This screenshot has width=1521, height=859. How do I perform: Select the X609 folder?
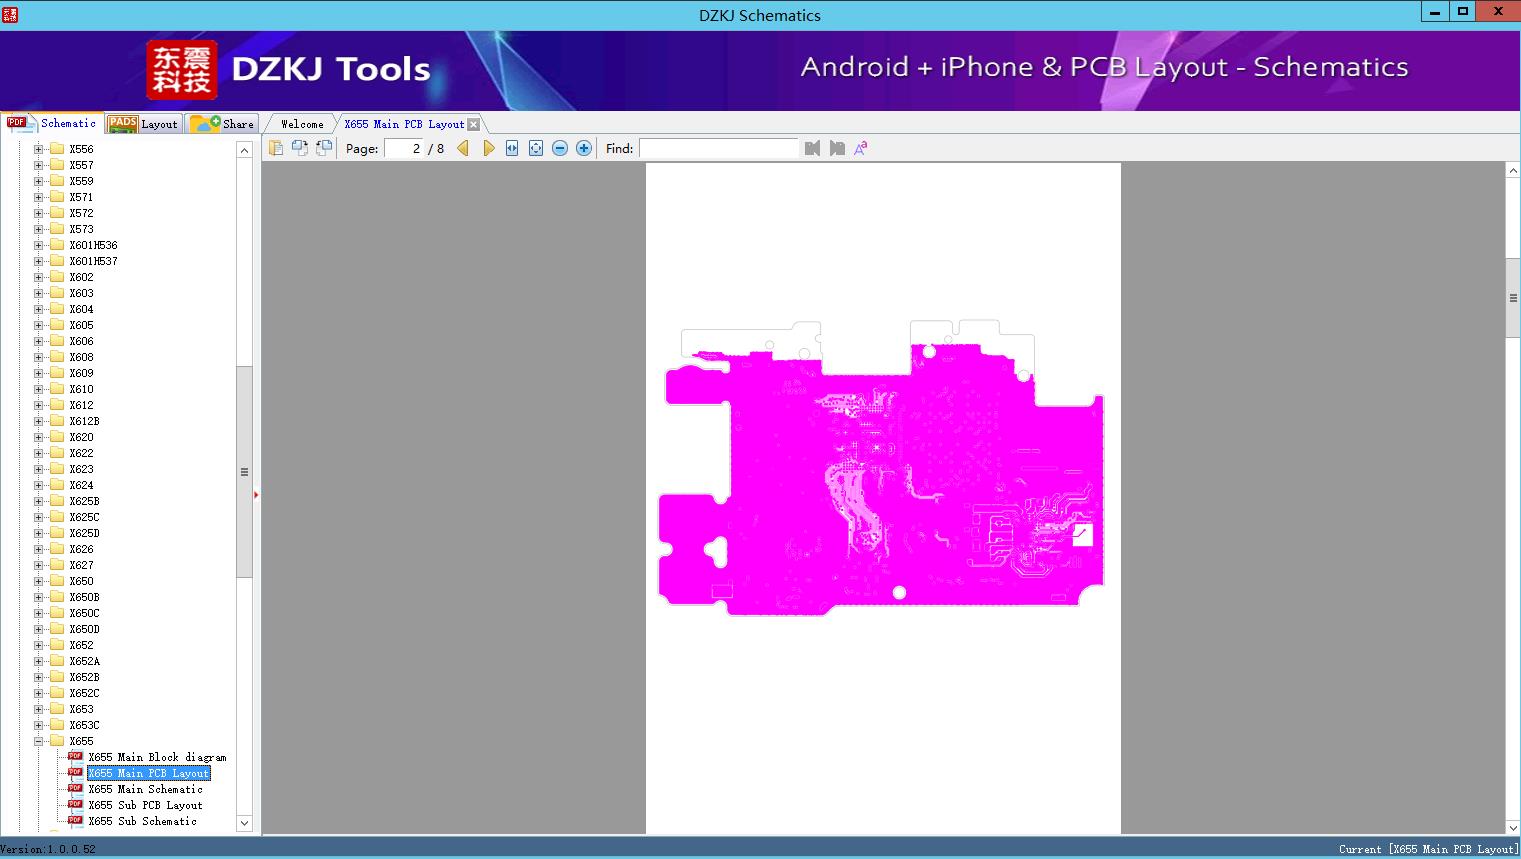(x=81, y=373)
